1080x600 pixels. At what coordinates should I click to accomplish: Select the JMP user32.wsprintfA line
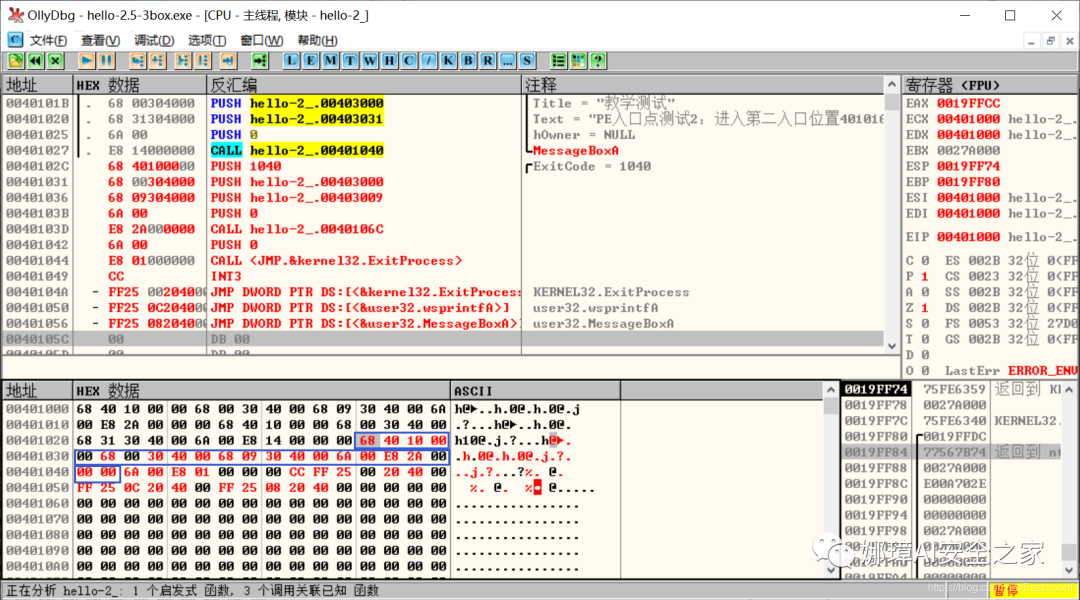[x=360, y=308]
